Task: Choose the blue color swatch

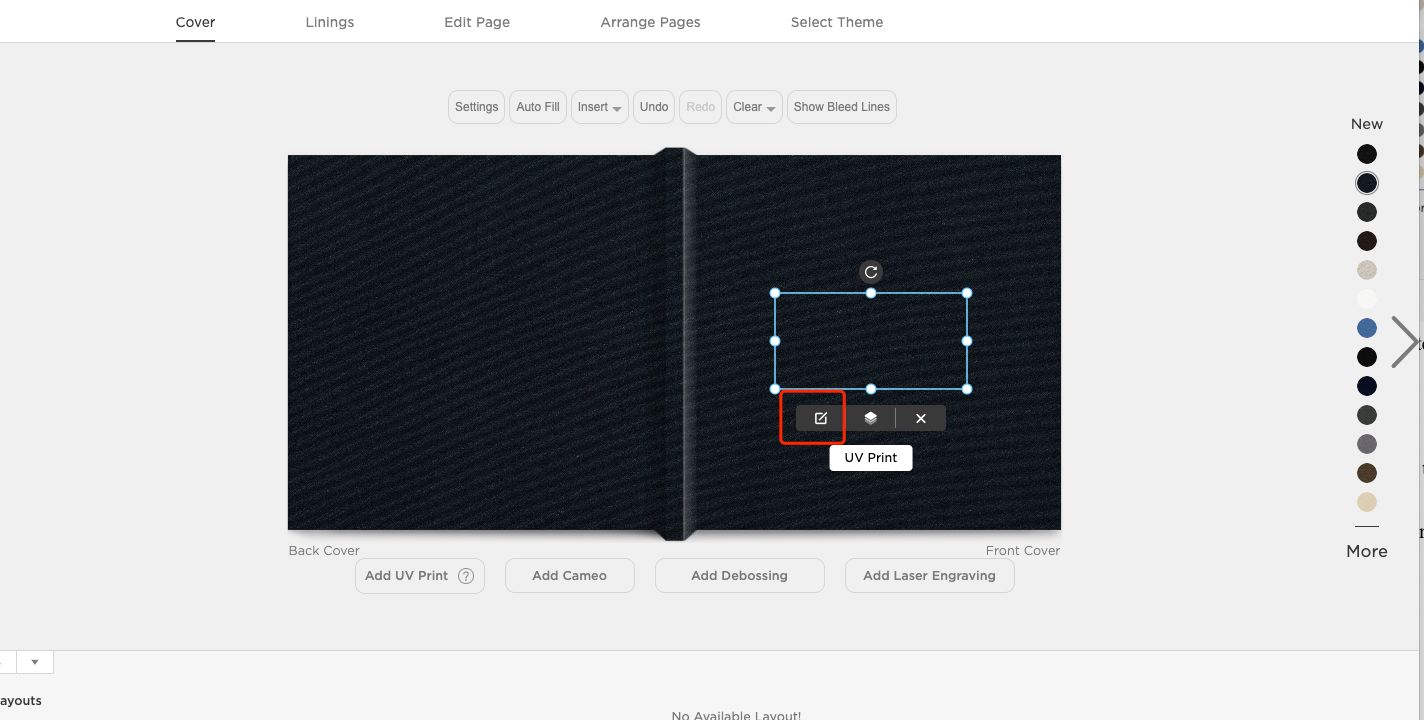Action: pos(1367,328)
